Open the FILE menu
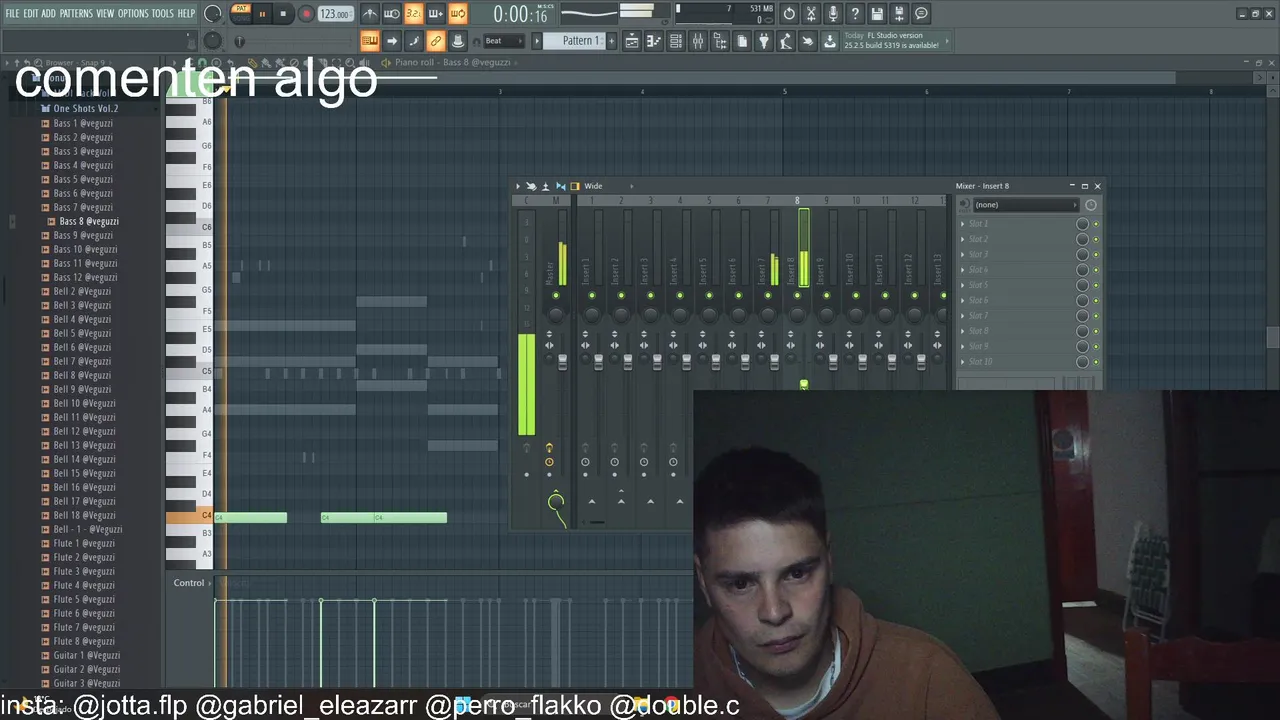Viewport: 1280px width, 720px height. 12,13
